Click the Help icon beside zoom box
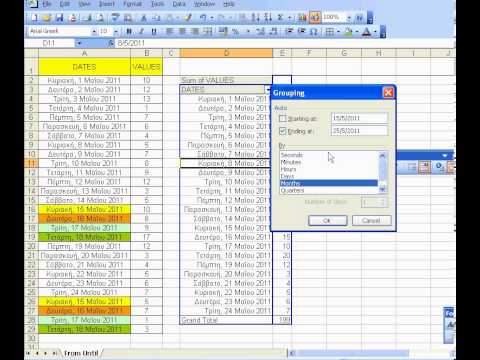 [x=359, y=18]
